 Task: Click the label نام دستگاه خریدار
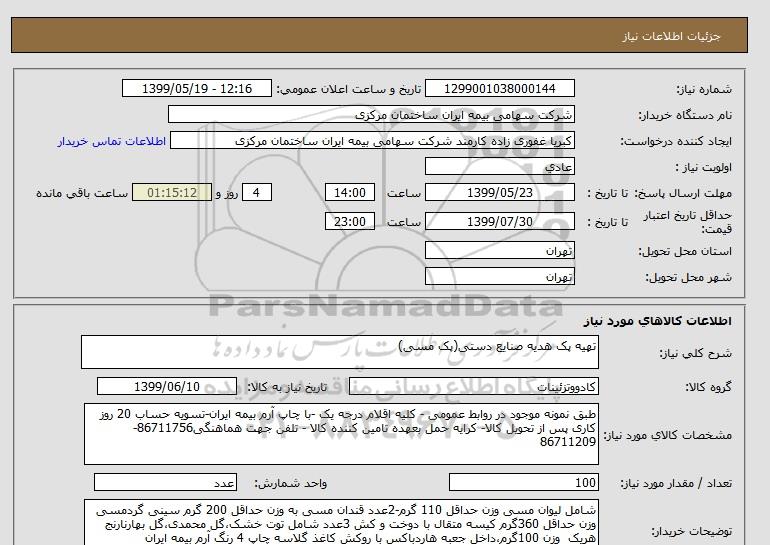[x=685, y=115]
